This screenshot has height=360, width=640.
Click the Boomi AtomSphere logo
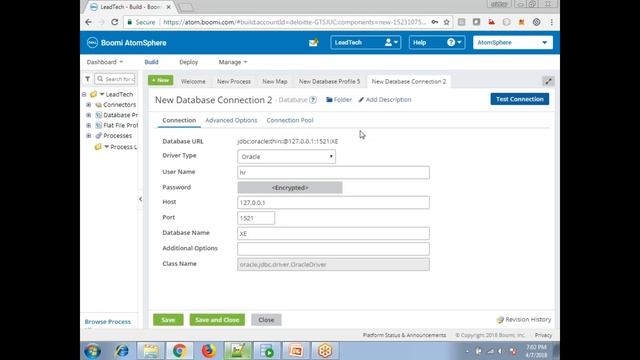(x=127, y=42)
